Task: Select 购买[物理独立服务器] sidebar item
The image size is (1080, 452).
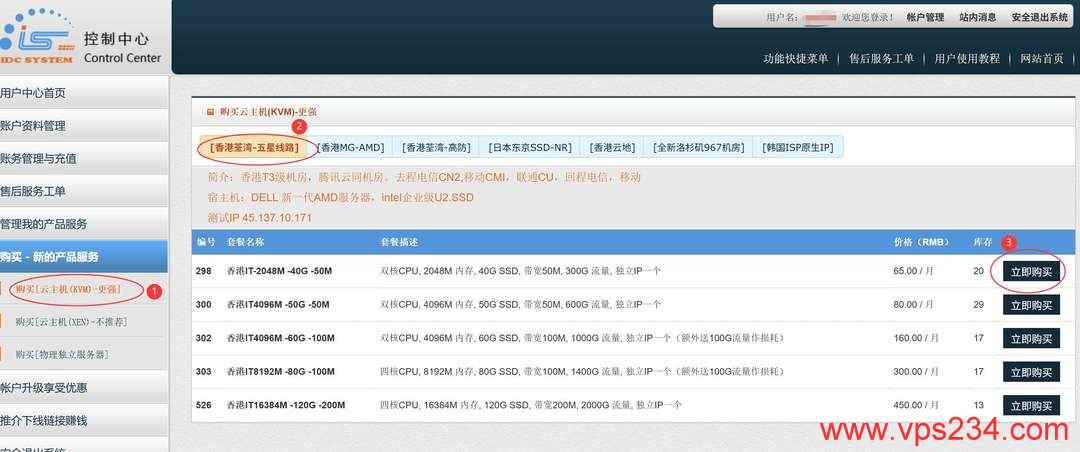Action: 76,354
